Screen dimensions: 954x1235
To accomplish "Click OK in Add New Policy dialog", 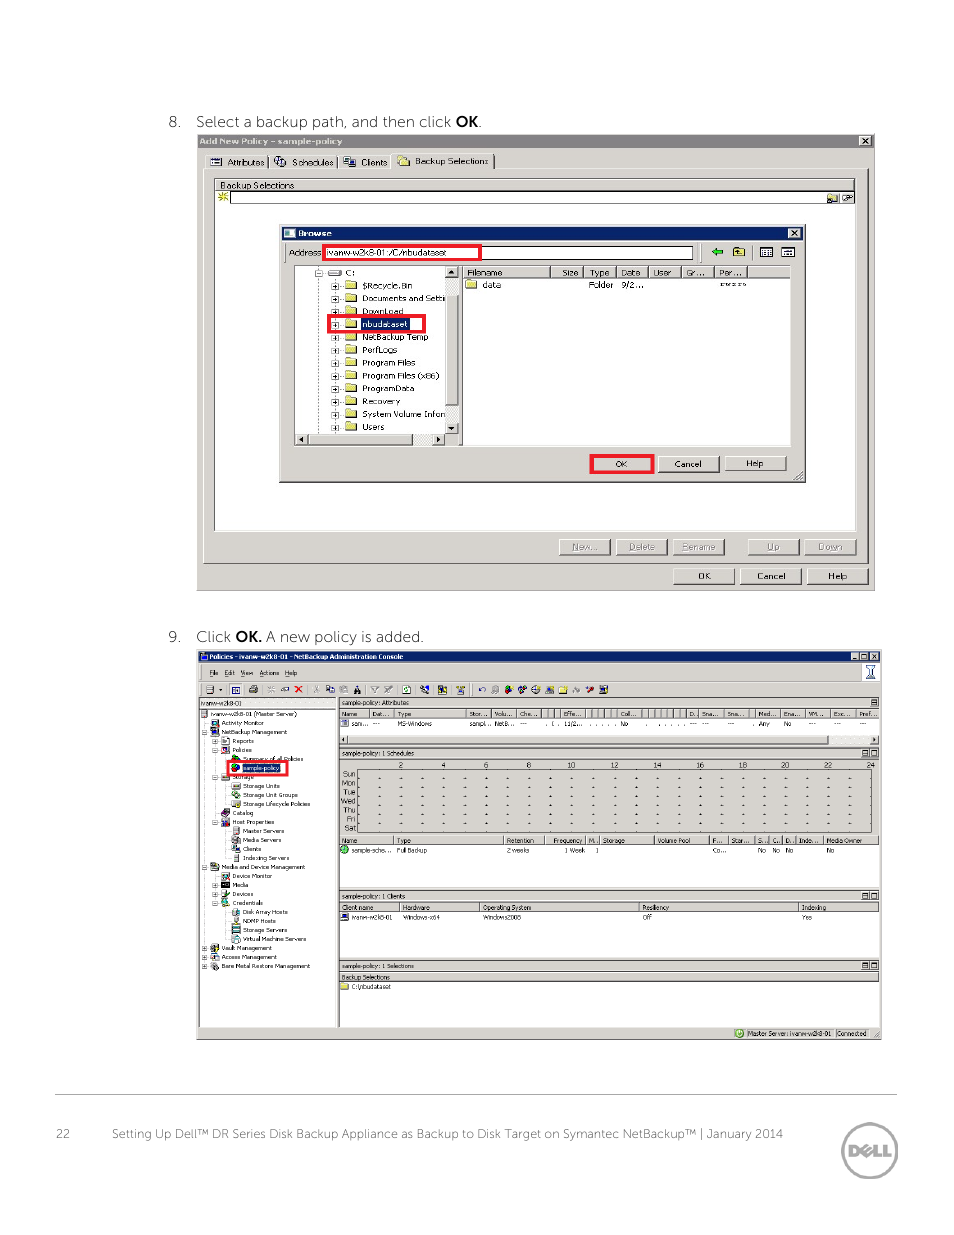I will click(704, 576).
